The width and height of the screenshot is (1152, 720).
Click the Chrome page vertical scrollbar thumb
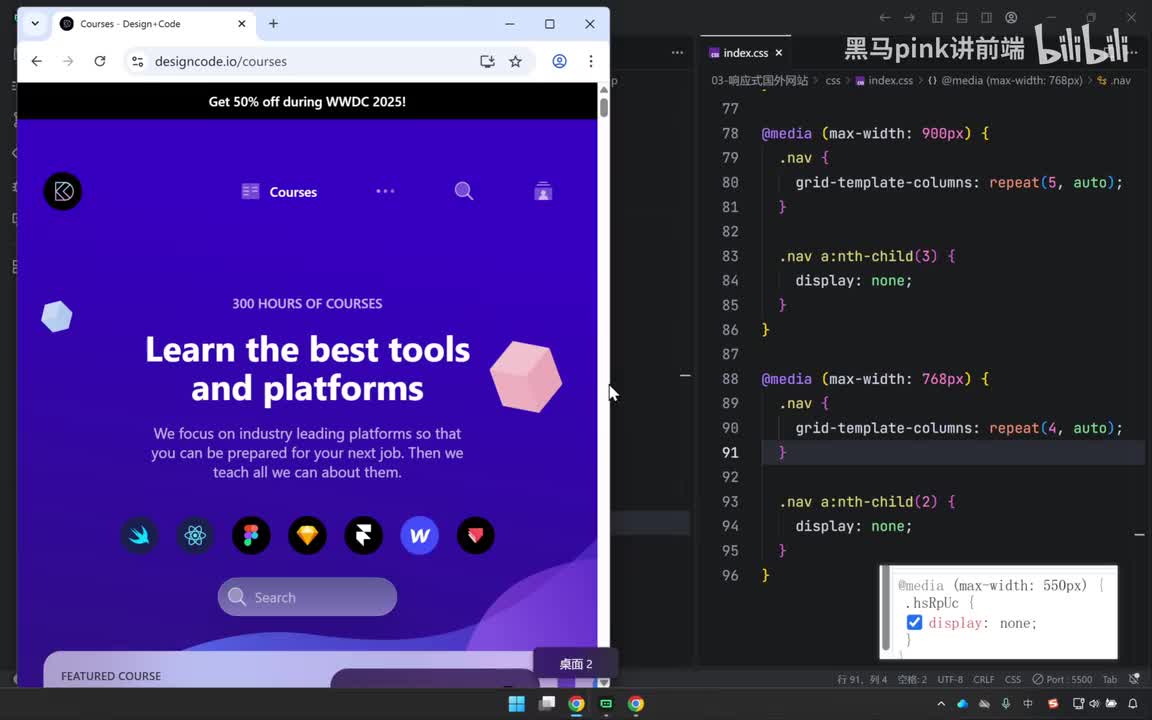point(604,107)
